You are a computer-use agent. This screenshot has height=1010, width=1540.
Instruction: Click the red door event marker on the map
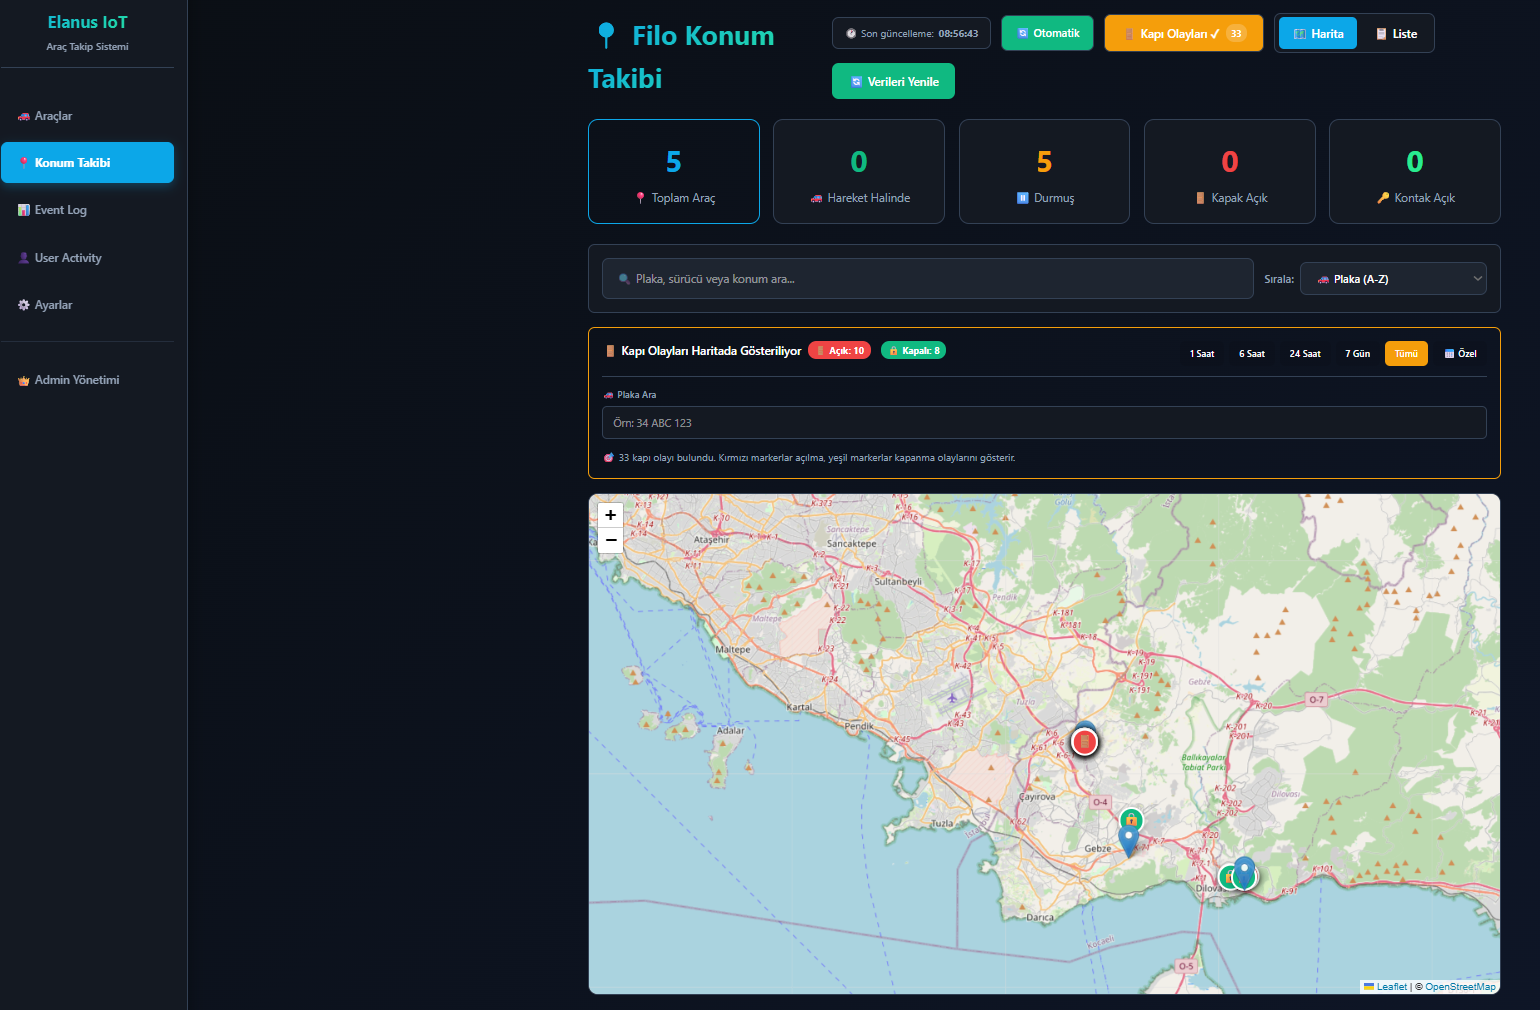coord(1085,742)
